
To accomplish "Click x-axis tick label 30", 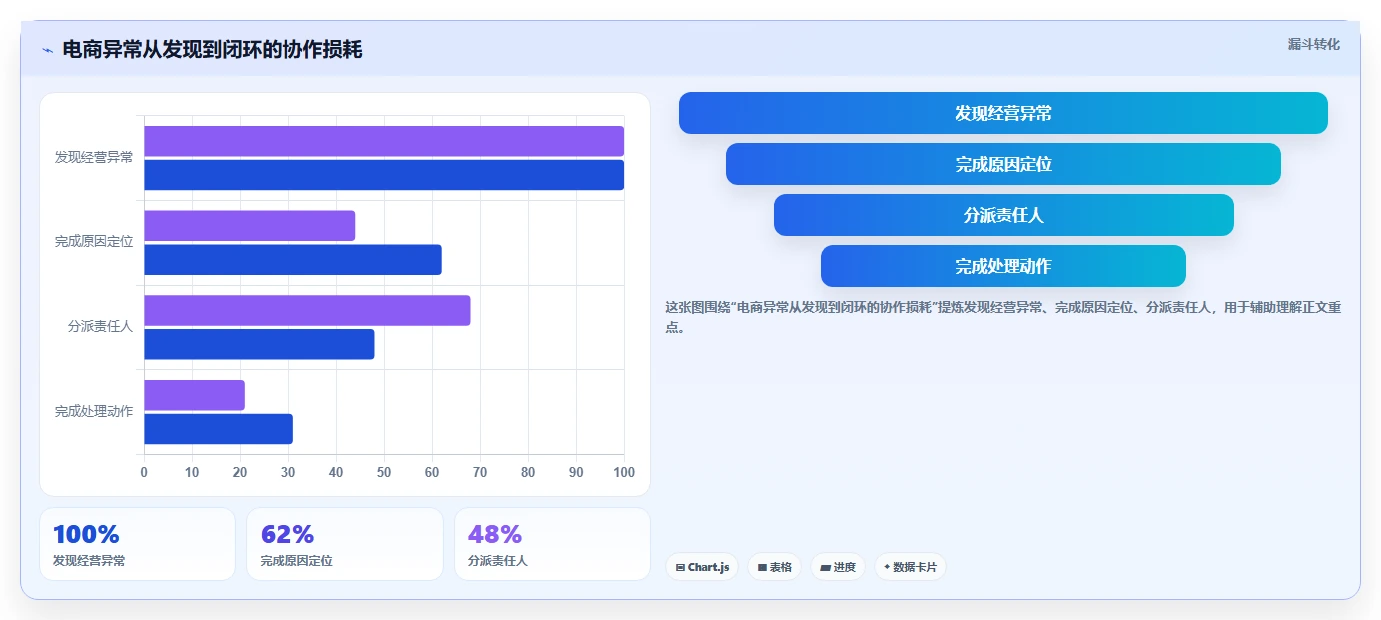I will point(288,472).
